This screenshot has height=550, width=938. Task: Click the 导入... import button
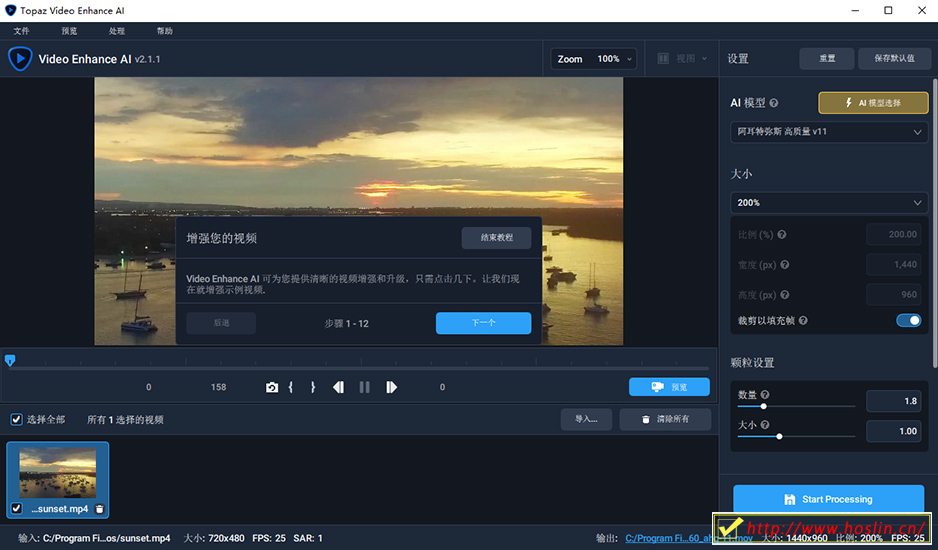point(586,419)
